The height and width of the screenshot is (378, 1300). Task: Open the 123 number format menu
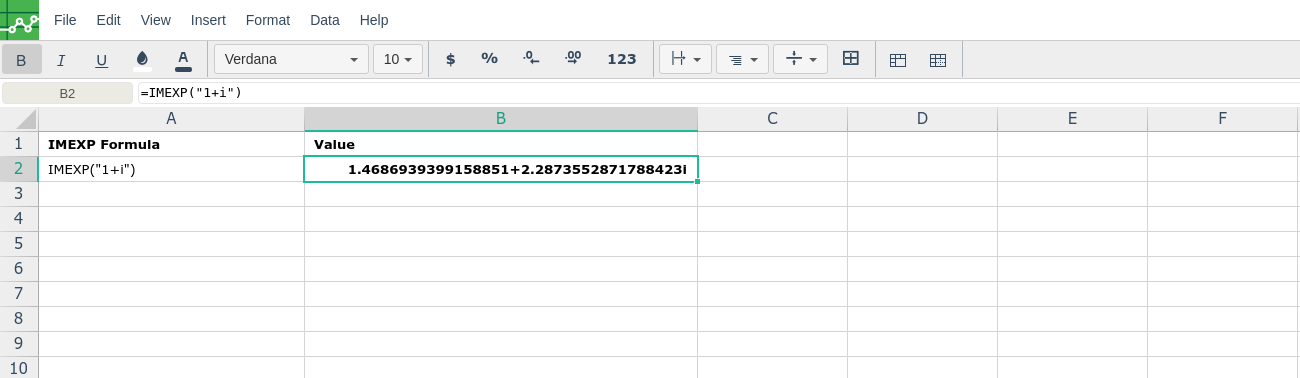pos(622,59)
